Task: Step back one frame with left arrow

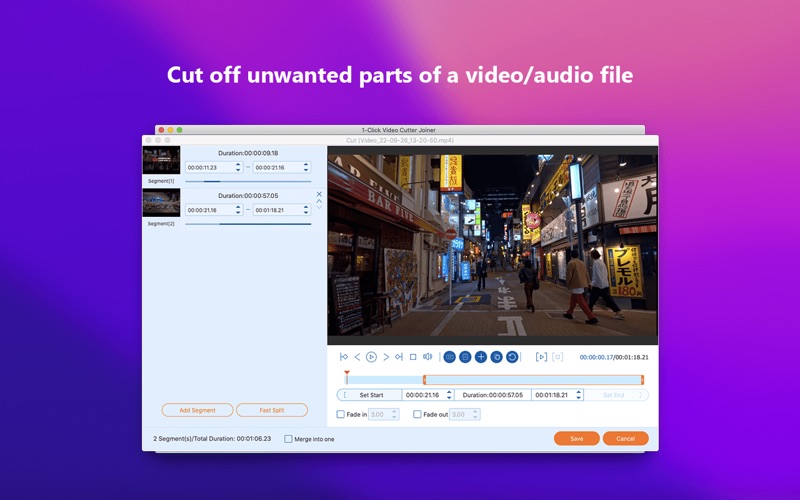Action: click(357, 357)
